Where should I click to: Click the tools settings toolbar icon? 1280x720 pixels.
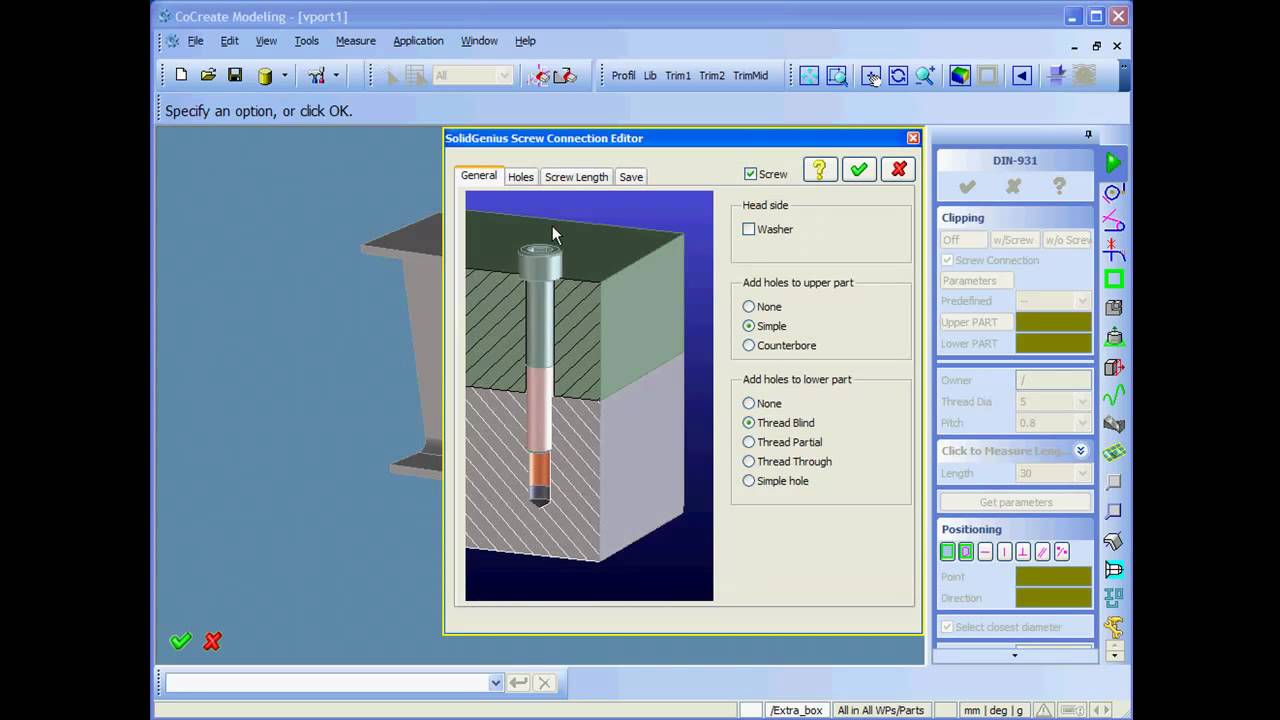[x=316, y=75]
